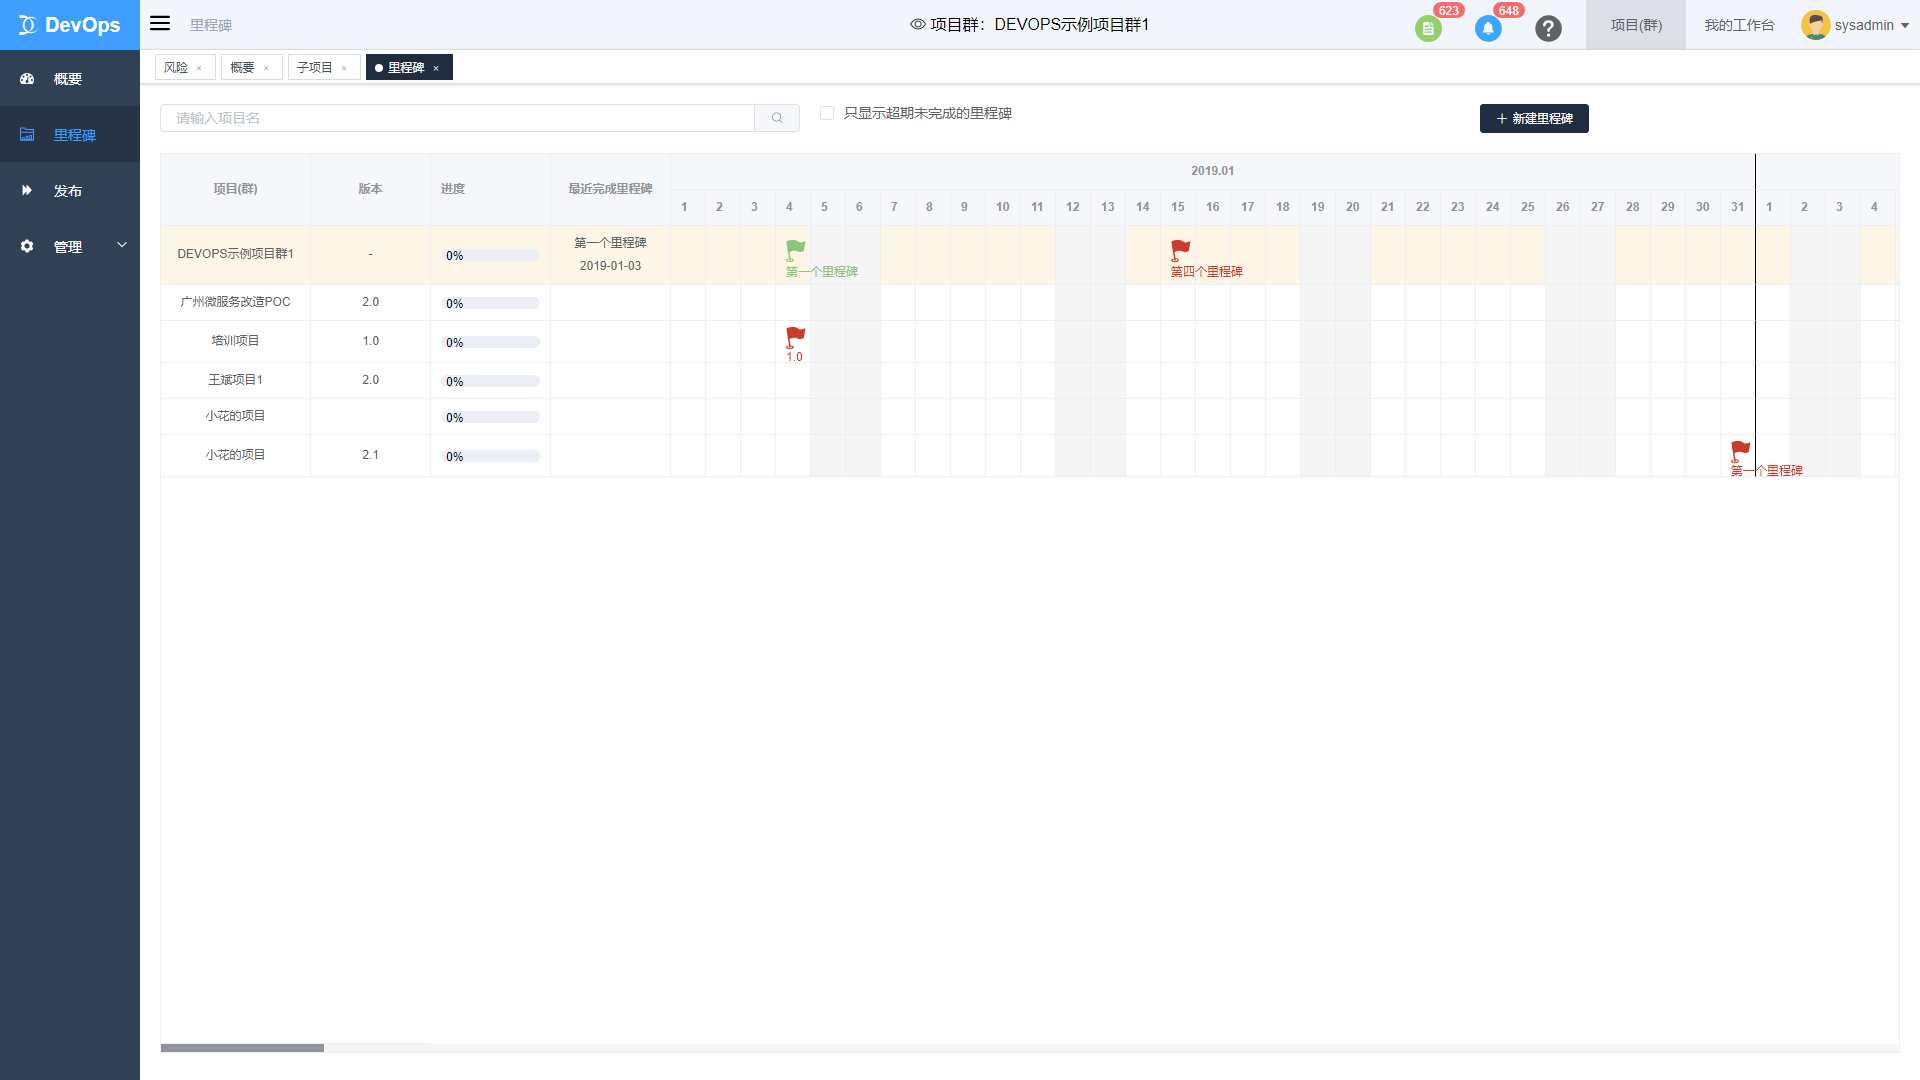The image size is (1920, 1080).
Task: Click progress bar for 广州微服务改造POC
Action: click(x=490, y=304)
